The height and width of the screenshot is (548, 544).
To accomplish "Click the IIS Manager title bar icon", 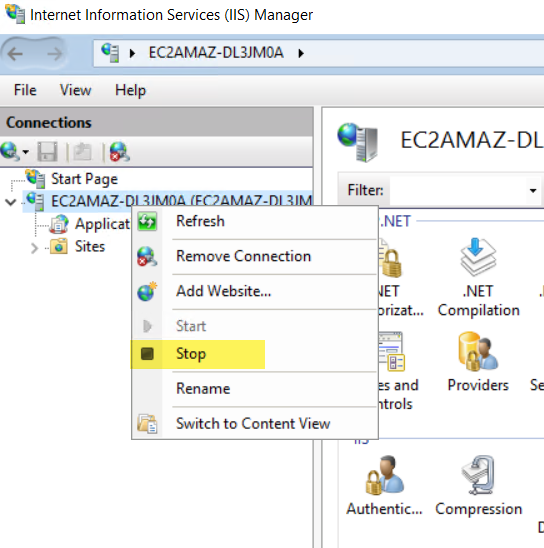I will tap(15, 14).
